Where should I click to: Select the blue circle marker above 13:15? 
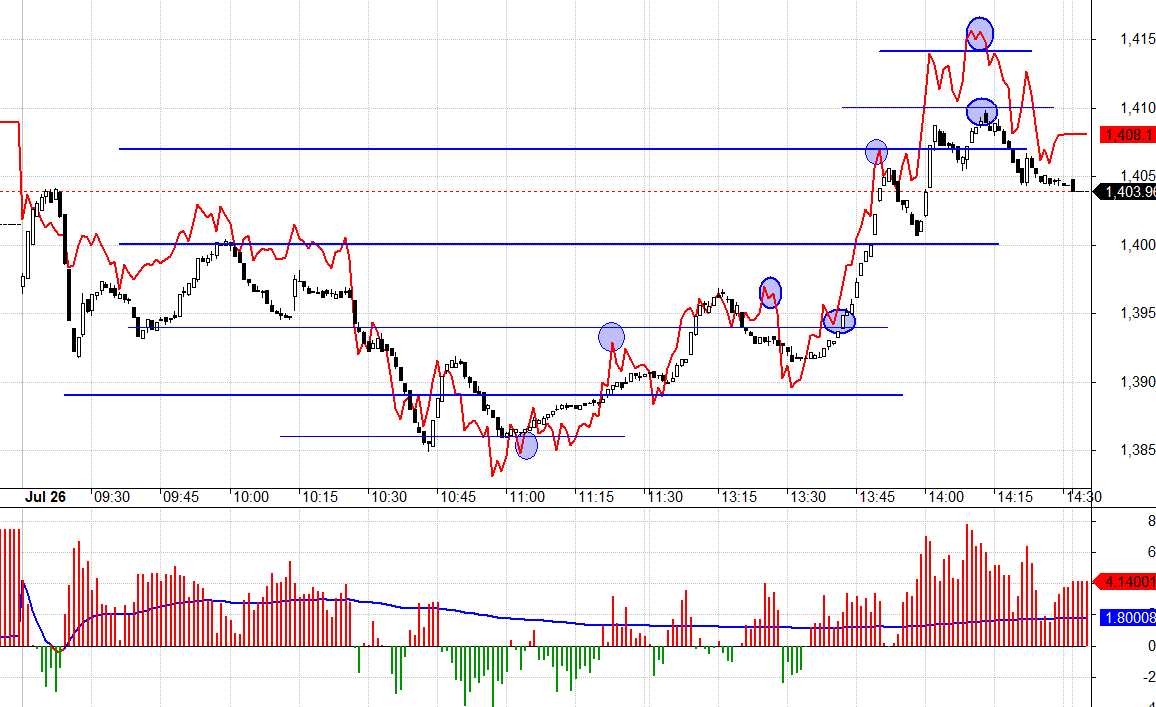pos(770,292)
